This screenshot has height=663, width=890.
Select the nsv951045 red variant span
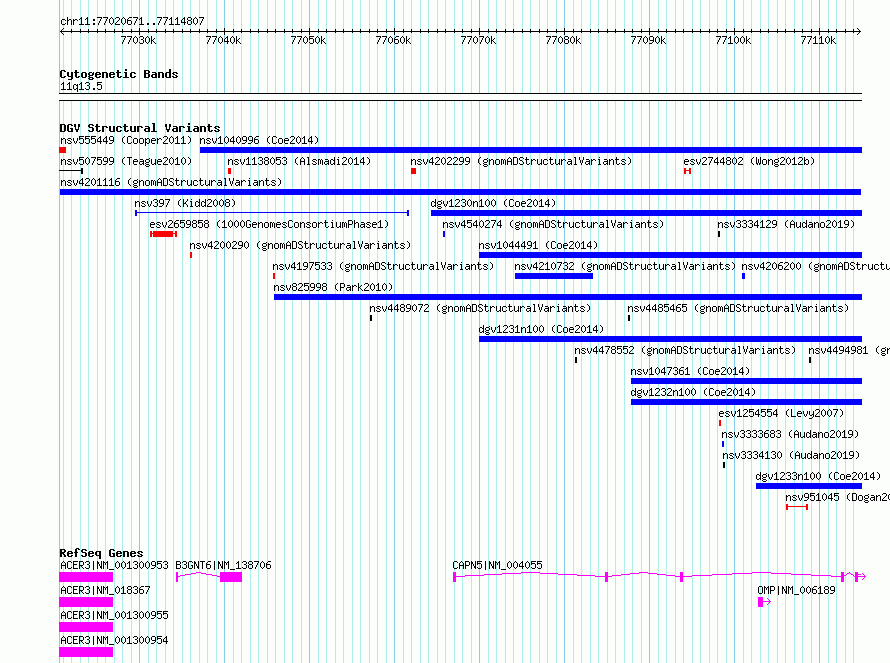pos(797,507)
